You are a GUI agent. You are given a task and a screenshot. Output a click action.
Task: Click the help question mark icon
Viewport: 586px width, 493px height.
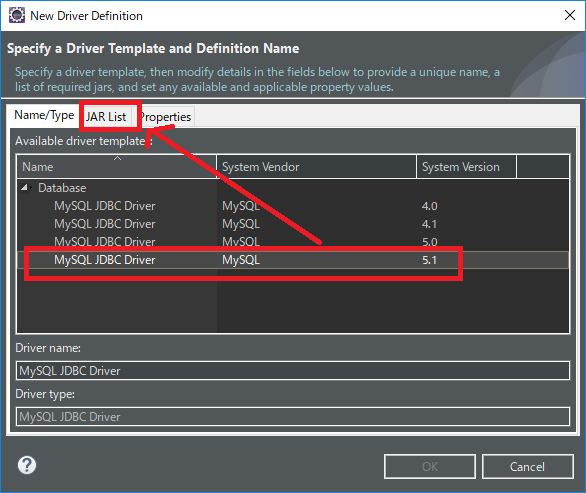(x=27, y=465)
